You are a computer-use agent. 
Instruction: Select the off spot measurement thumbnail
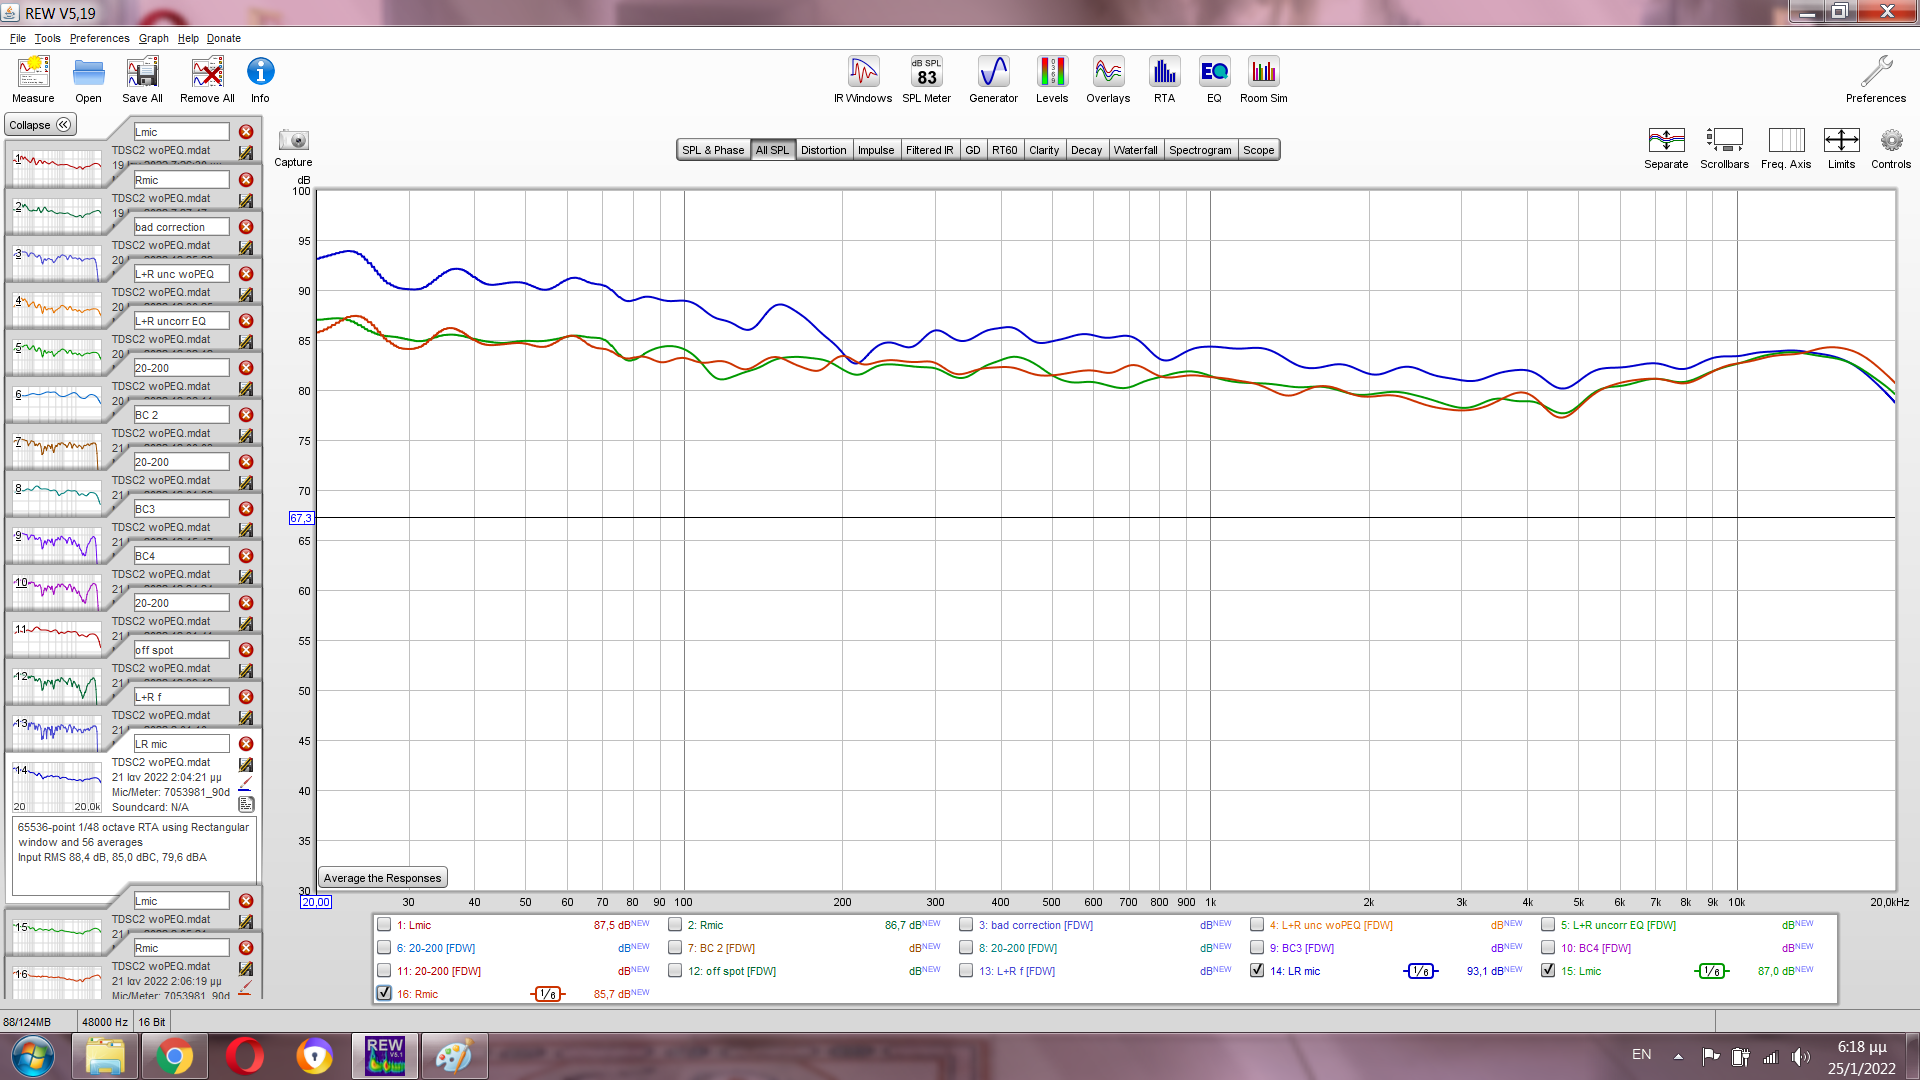click(x=57, y=685)
